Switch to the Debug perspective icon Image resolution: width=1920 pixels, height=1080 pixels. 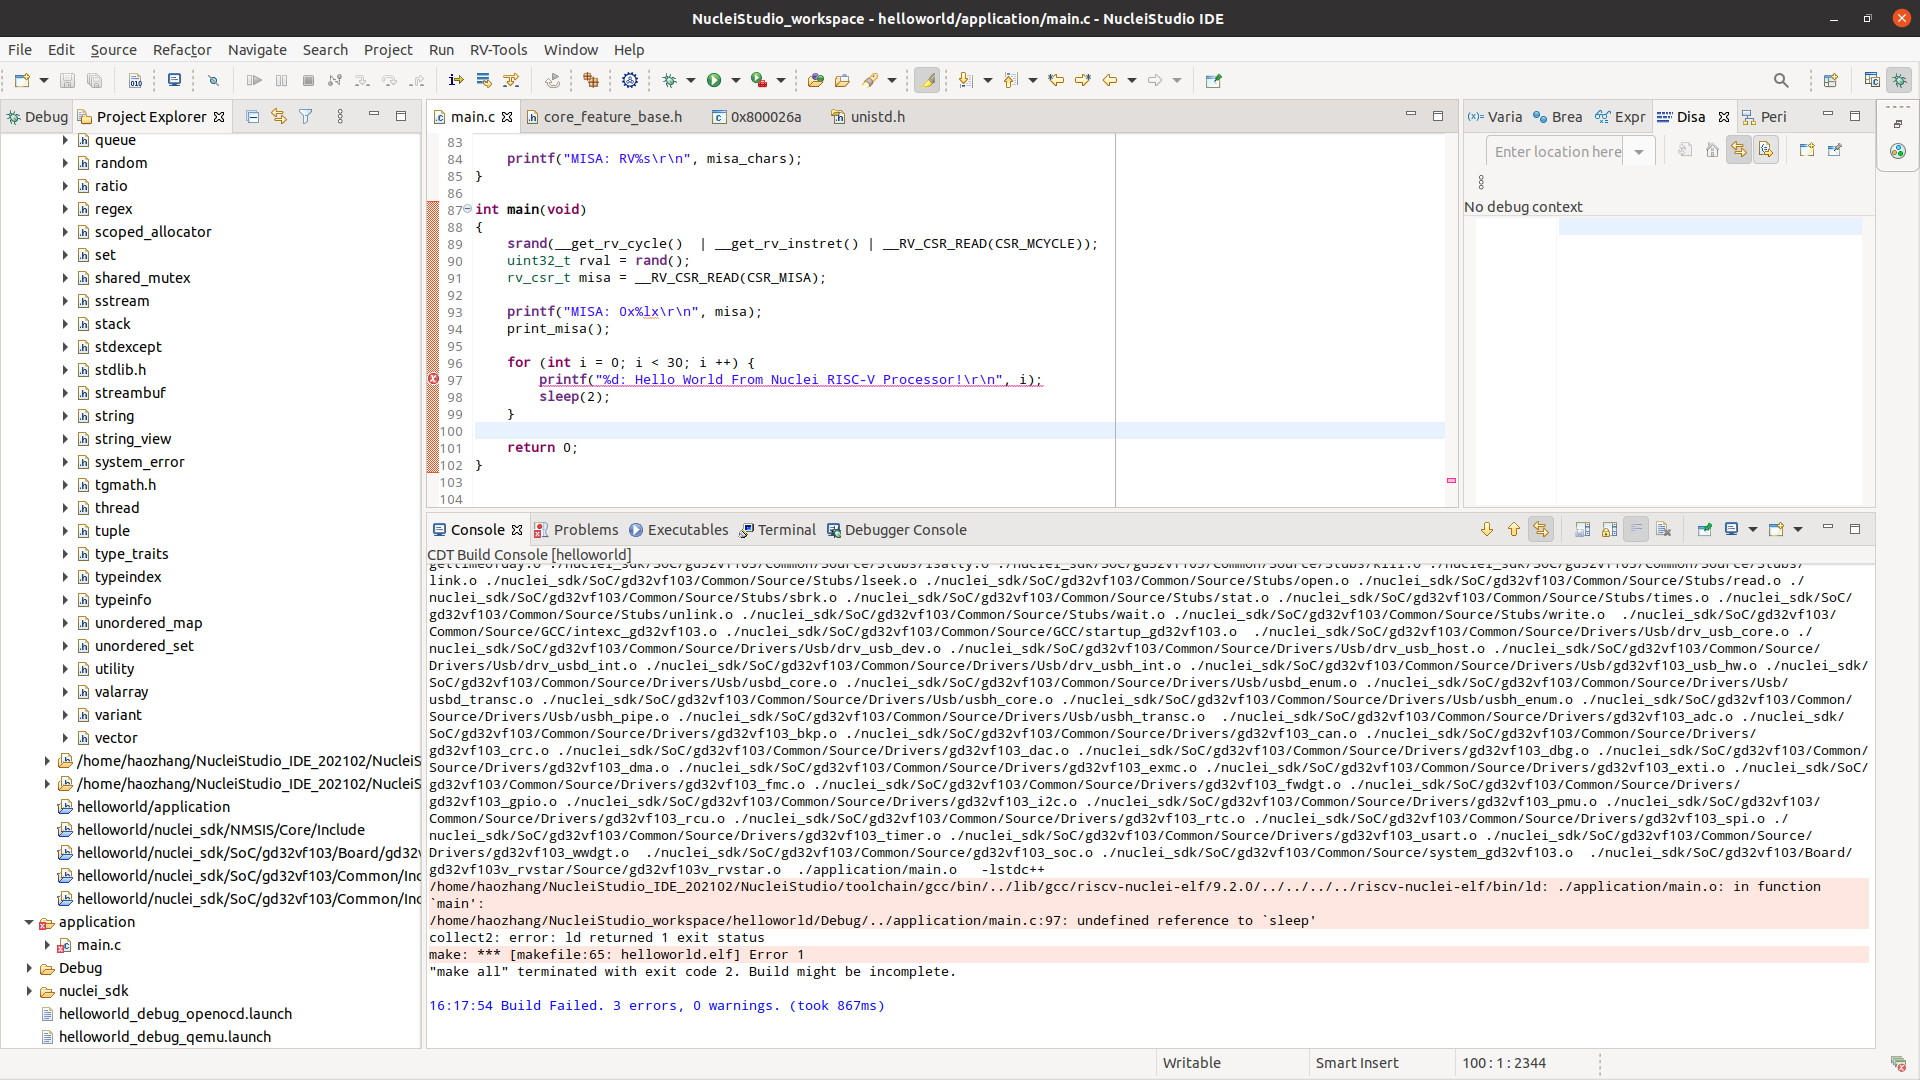(1899, 81)
